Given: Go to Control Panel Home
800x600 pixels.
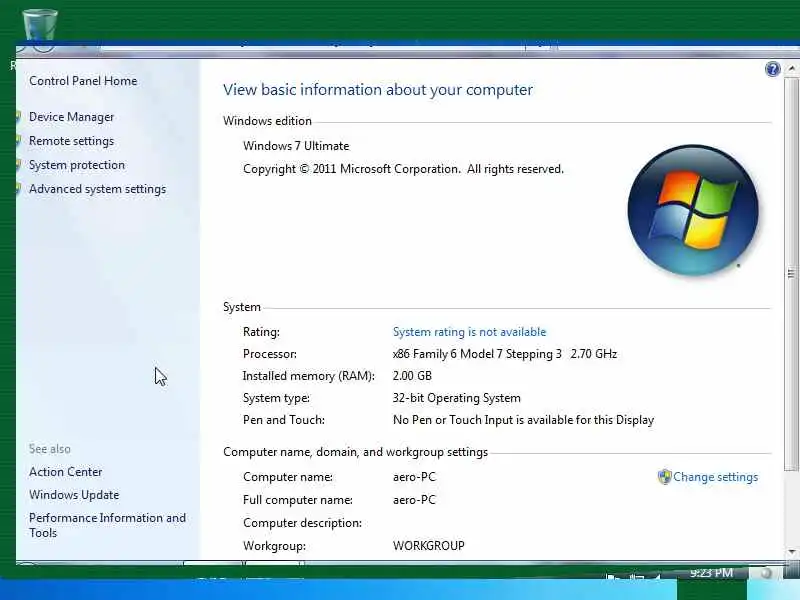Looking at the screenshot, I should 83,81.
